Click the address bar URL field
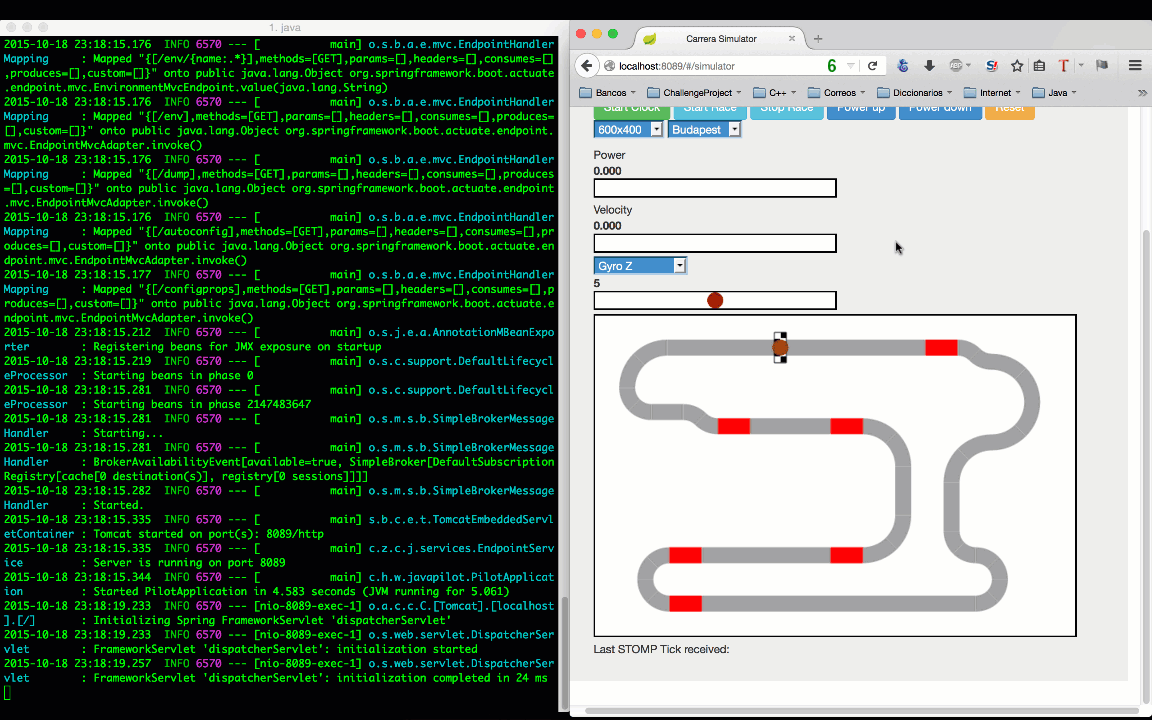1152x720 pixels. 716,66
